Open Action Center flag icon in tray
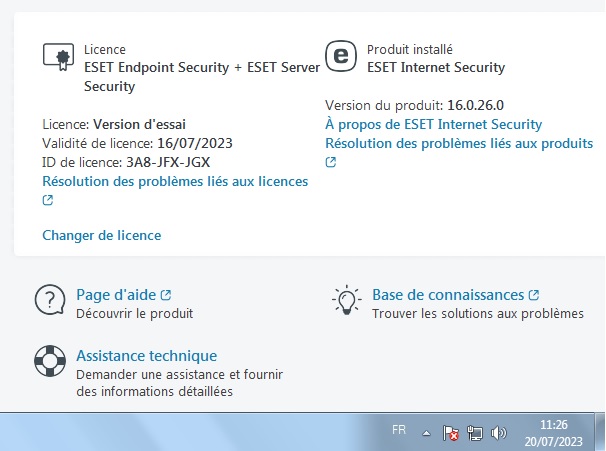The height and width of the screenshot is (451, 606). (x=450, y=433)
